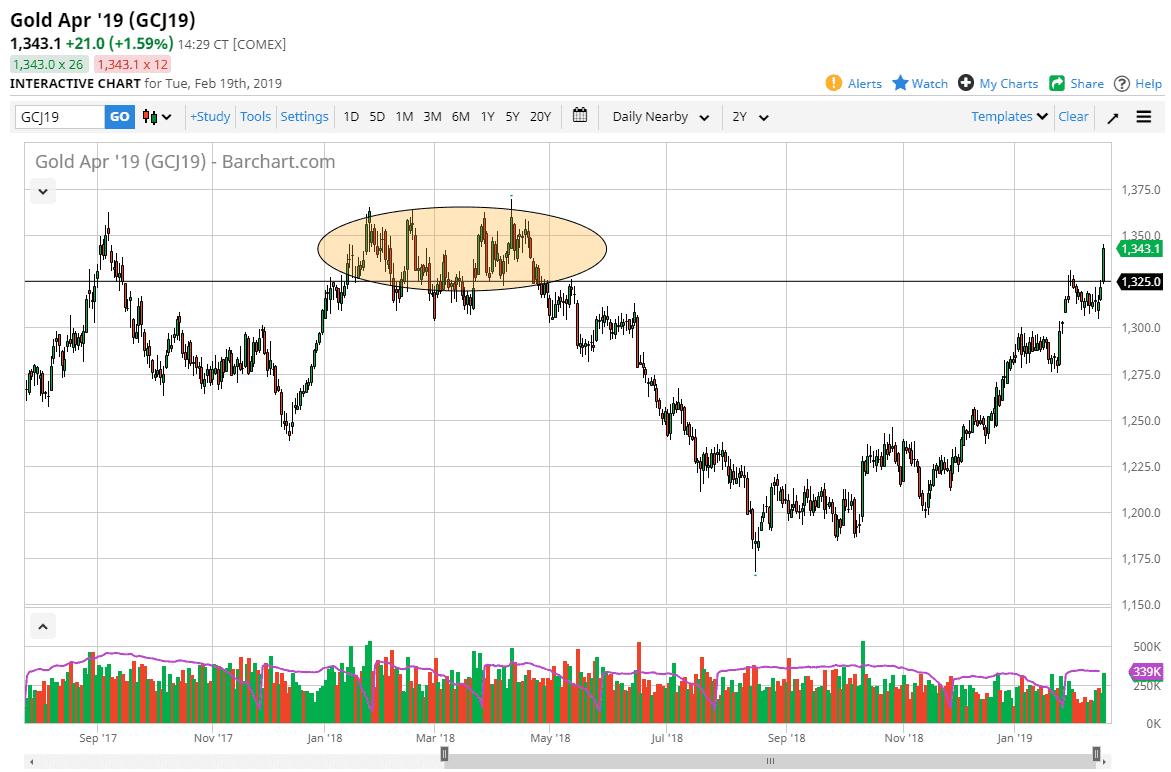Open the 2Y period dropdown
This screenshot has width=1171, height=772.
[750, 117]
